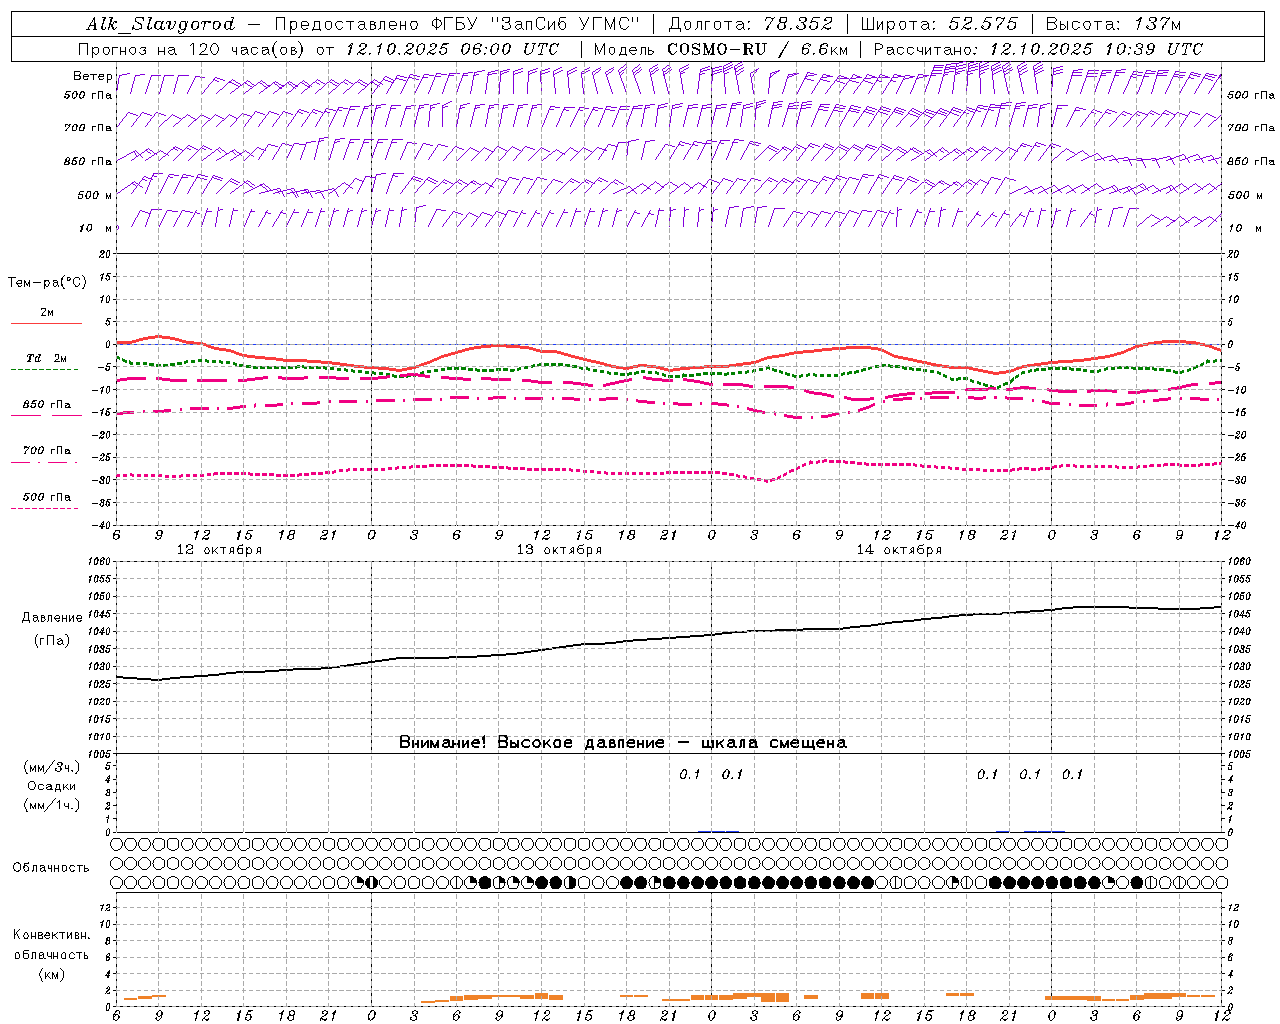Click the '12 октября' date label

(219, 549)
